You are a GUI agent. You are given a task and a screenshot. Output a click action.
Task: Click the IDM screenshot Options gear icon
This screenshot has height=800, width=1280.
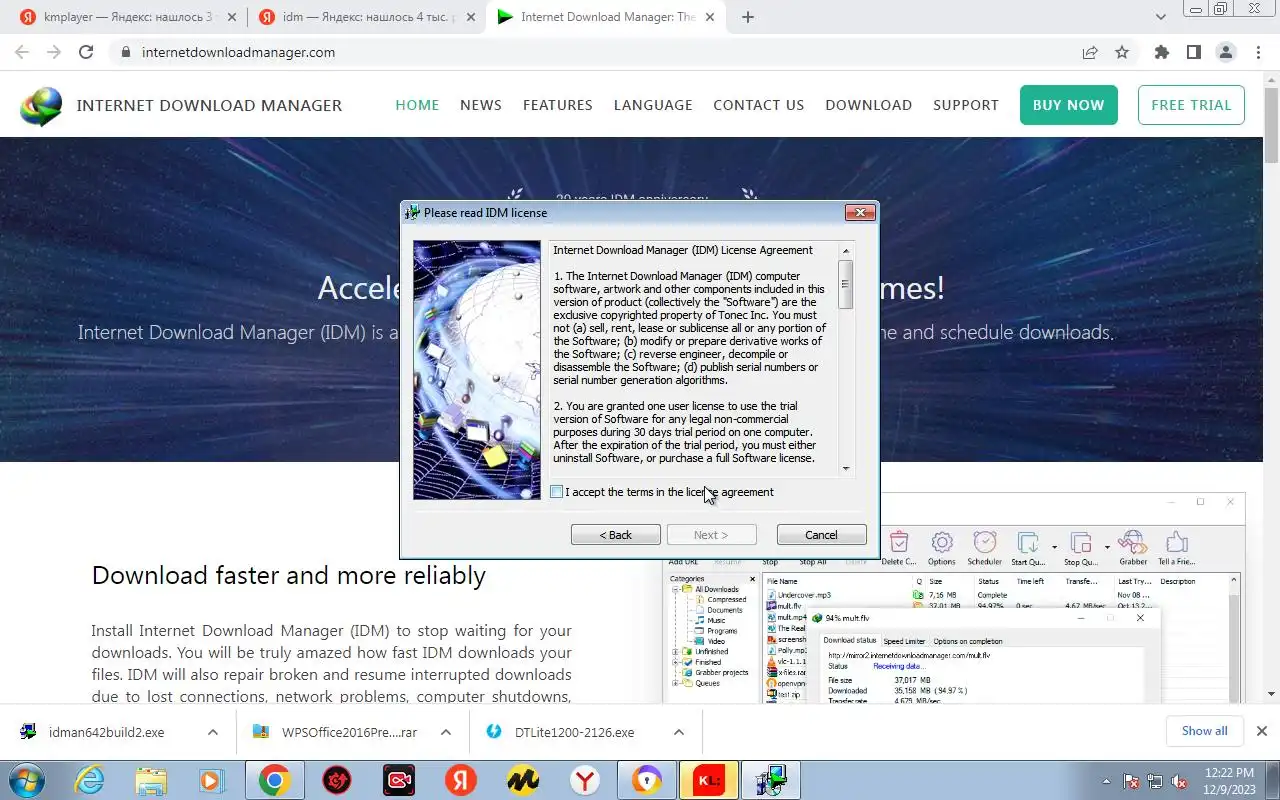pyautogui.click(x=942, y=548)
